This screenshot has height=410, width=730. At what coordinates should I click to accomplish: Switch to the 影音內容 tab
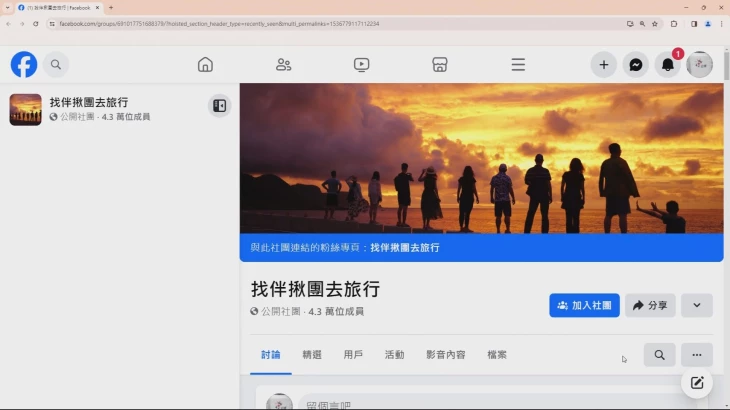click(x=446, y=355)
